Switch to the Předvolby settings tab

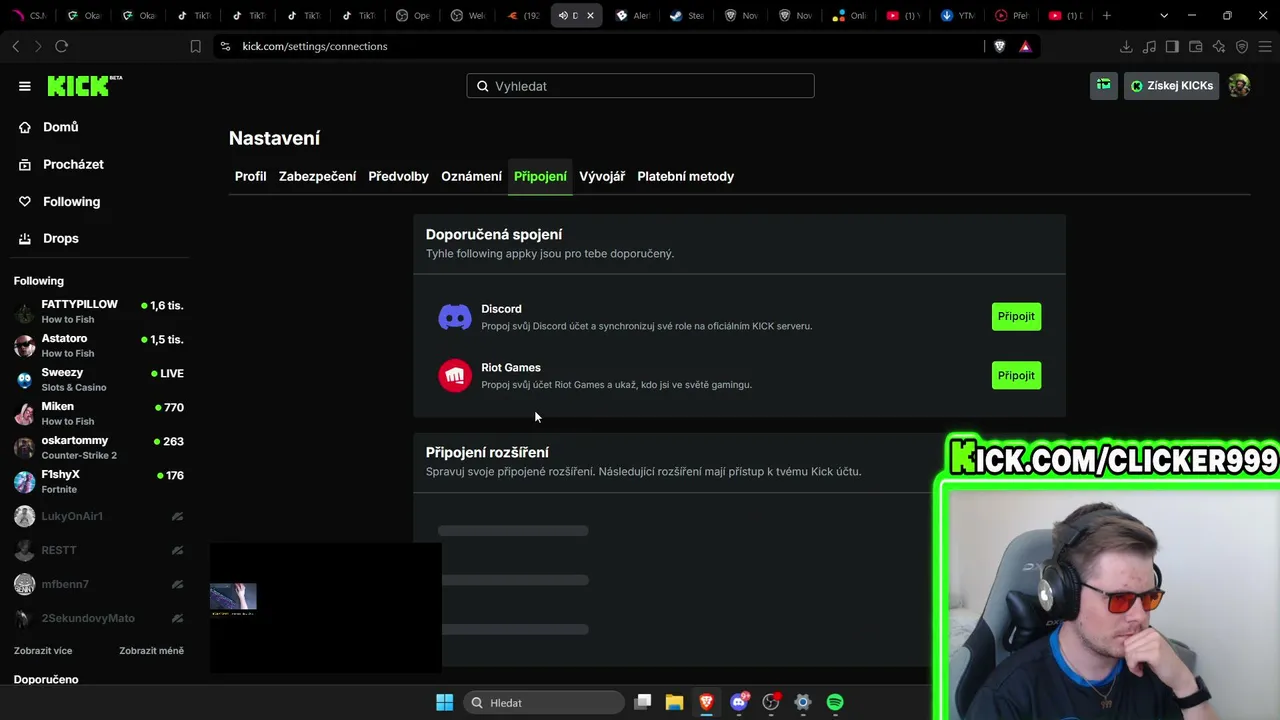pyautogui.click(x=398, y=176)
